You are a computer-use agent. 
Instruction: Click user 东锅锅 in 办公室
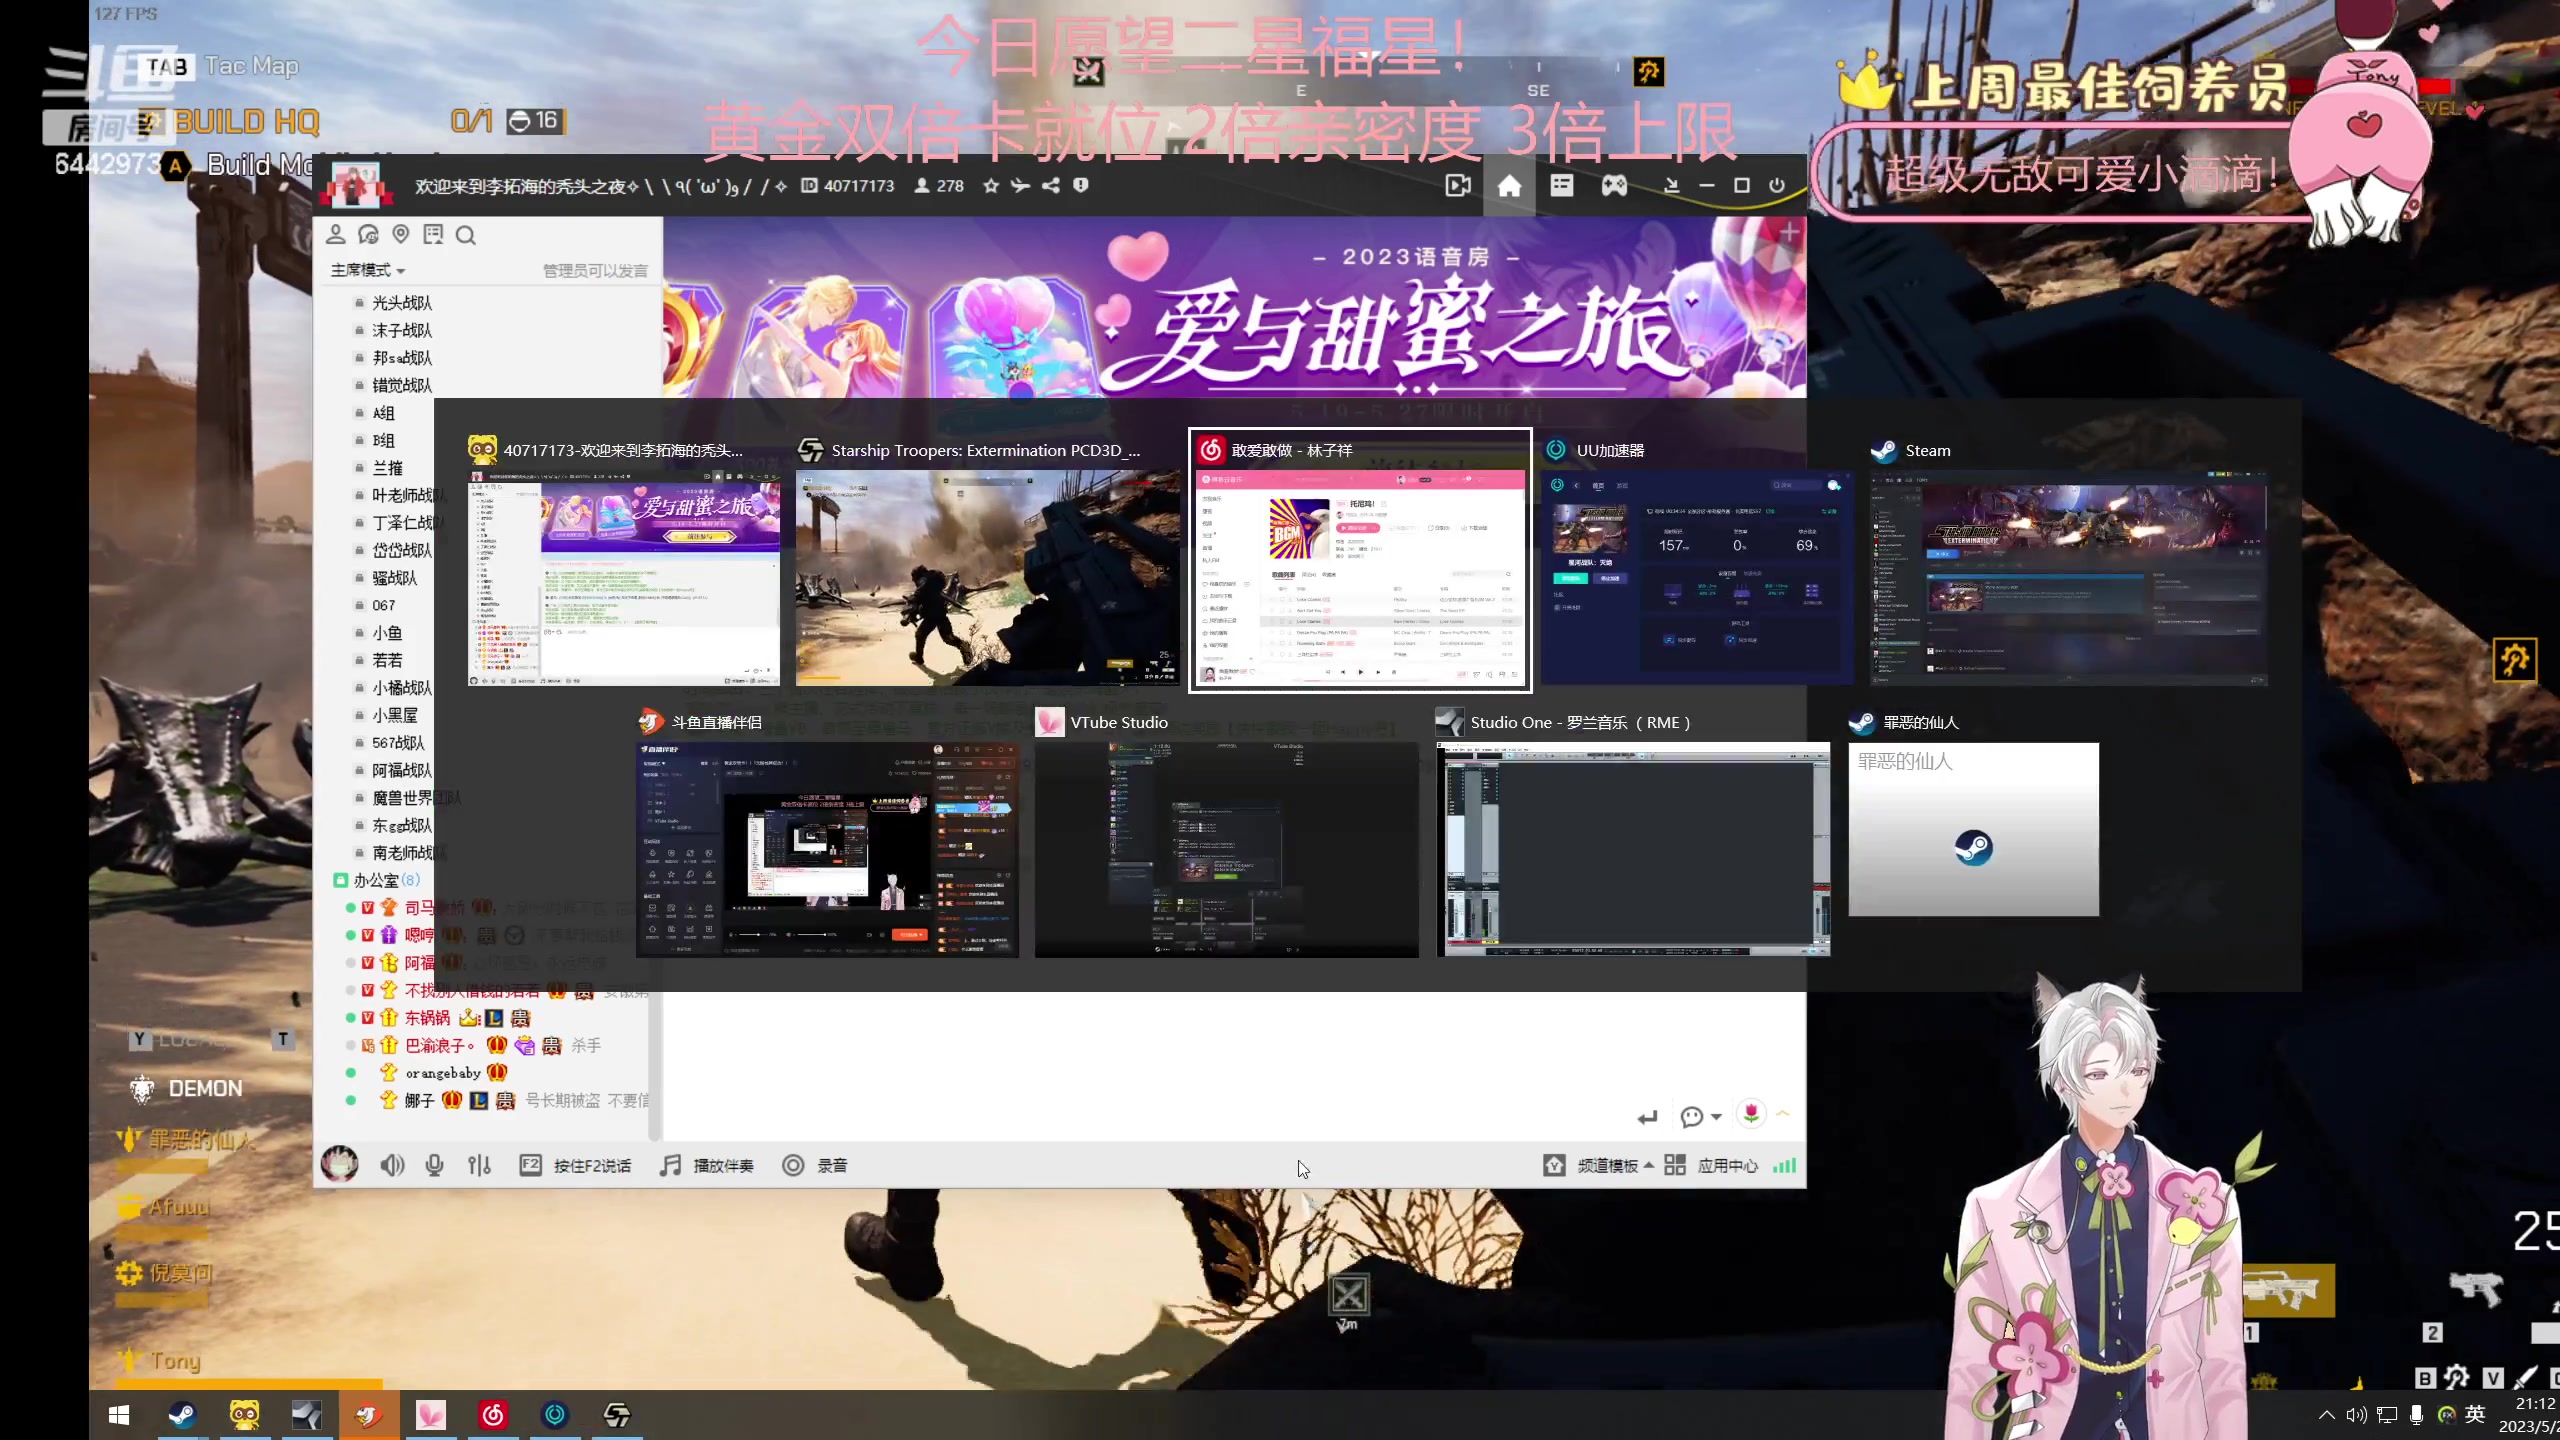click(x=427, y=1018)
